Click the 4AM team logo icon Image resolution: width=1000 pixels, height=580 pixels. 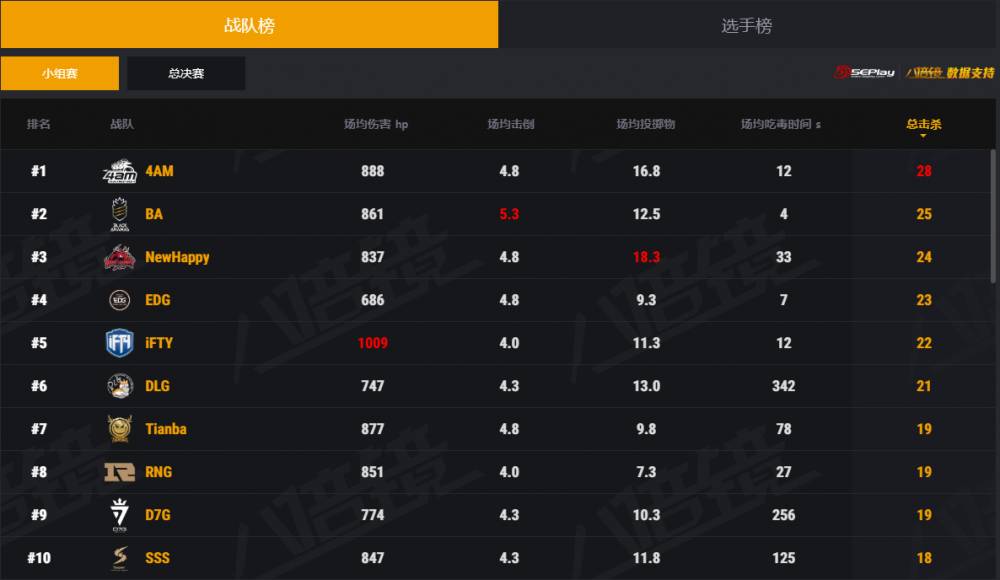coord(120,171)
